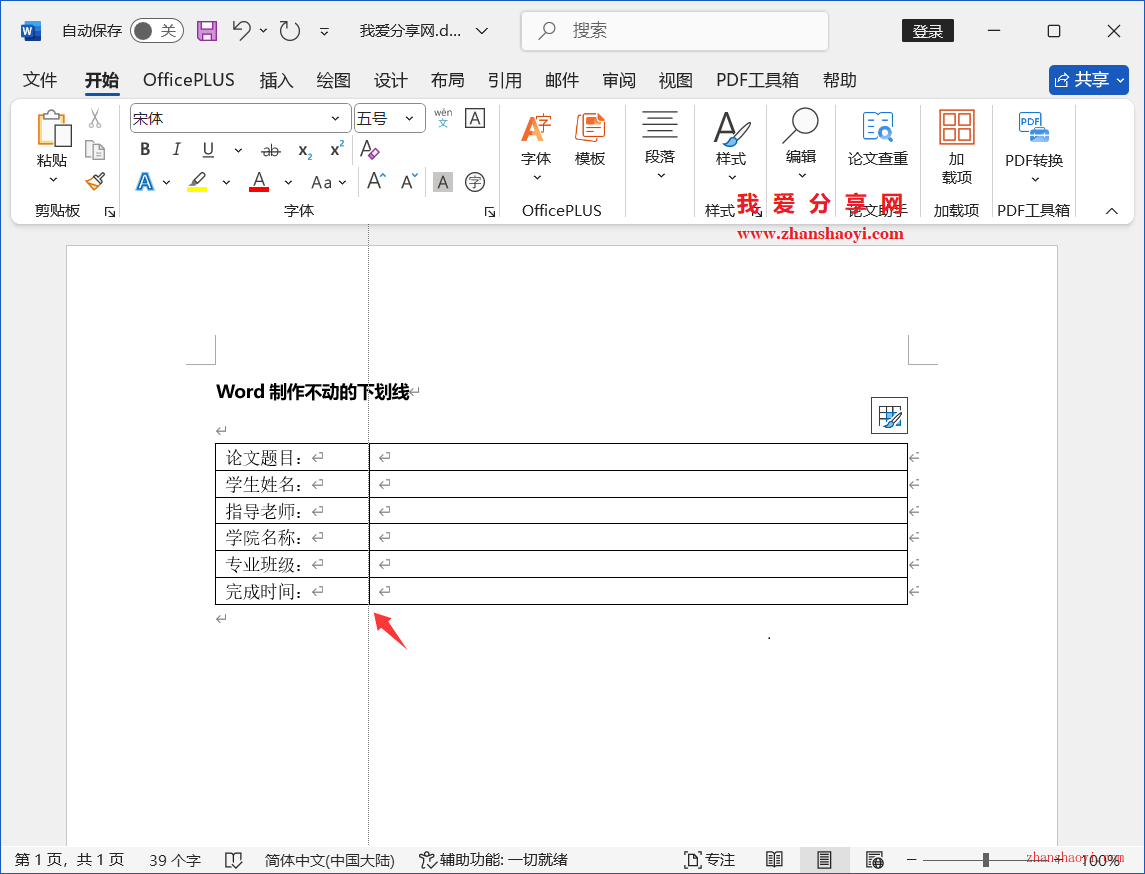Apply red font color button
Viewport: 1145px width, 874px height.
[x=259, y=182]
